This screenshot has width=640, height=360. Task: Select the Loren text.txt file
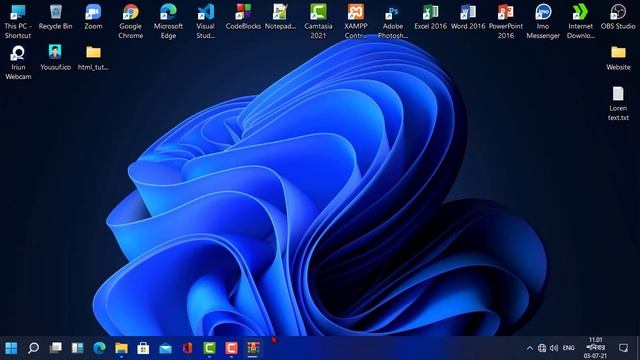coord(618,103)
